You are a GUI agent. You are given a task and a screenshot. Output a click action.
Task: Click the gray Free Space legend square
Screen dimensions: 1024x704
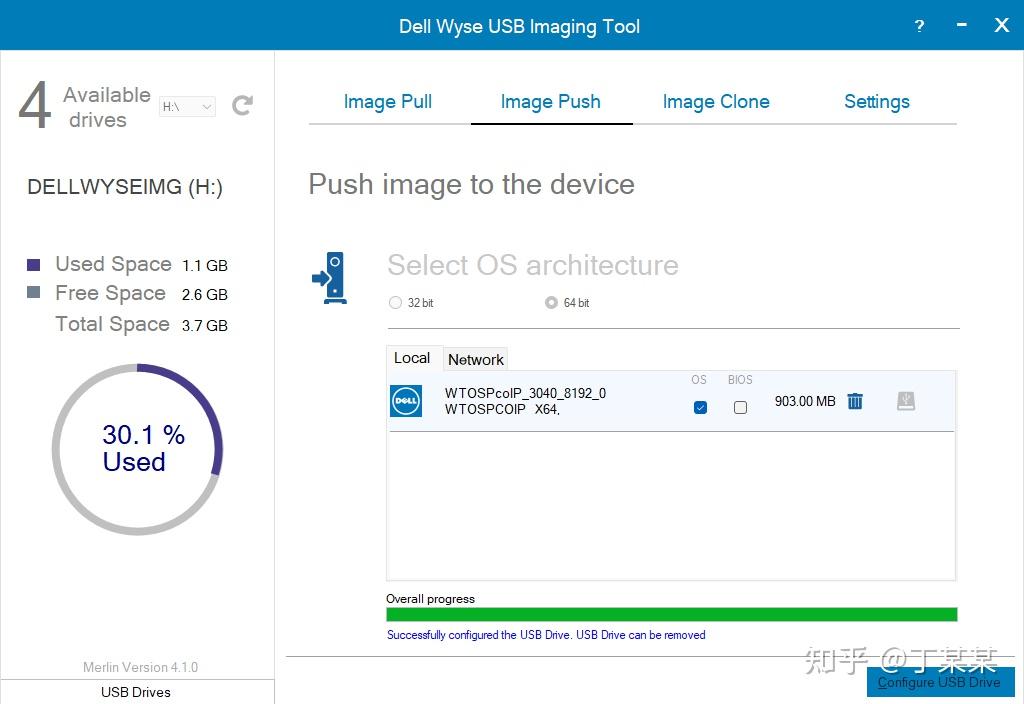click(x=34, y=293)
